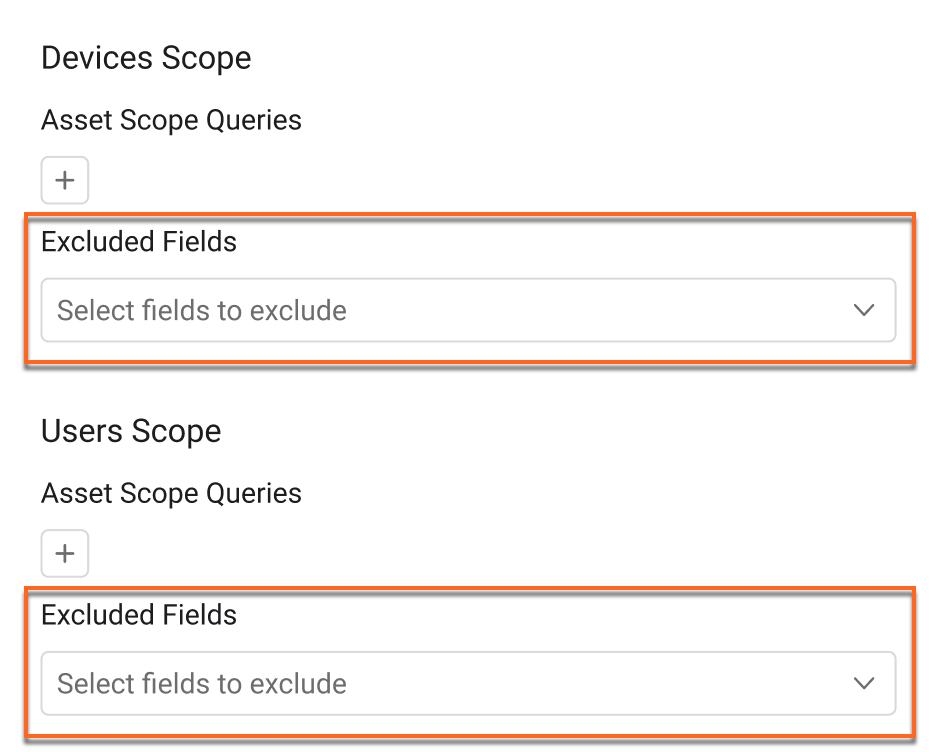Screen dimensions: 936x752
Task: Click the Excluded Fields label in Users Scope
Action: pyautogui.click(x=138, y=615)
